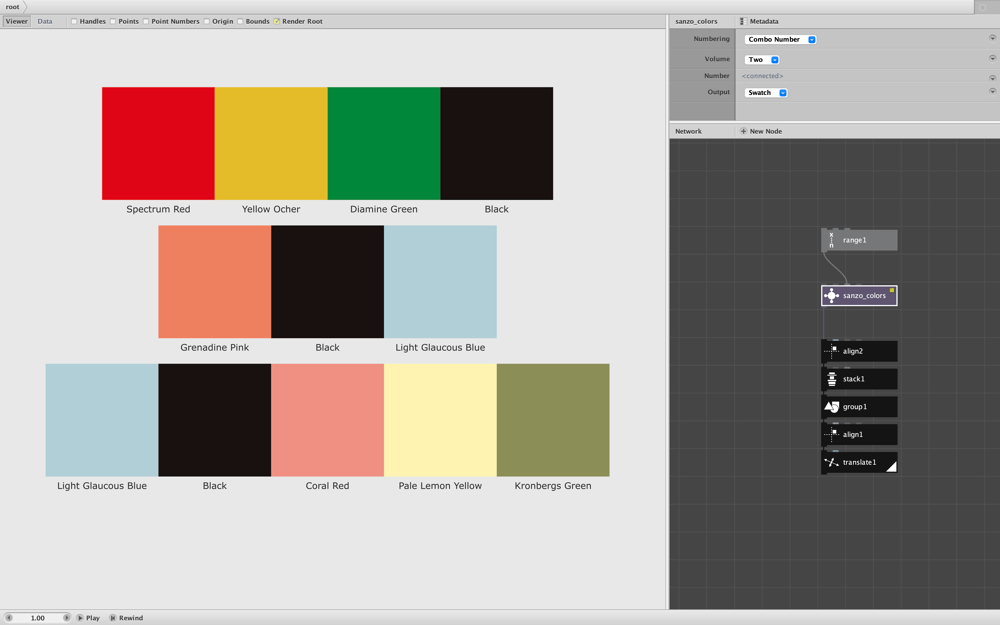1000x625 pixels.
Task: Open the Volume row options arrow
Action: click(x=992, y=59)
